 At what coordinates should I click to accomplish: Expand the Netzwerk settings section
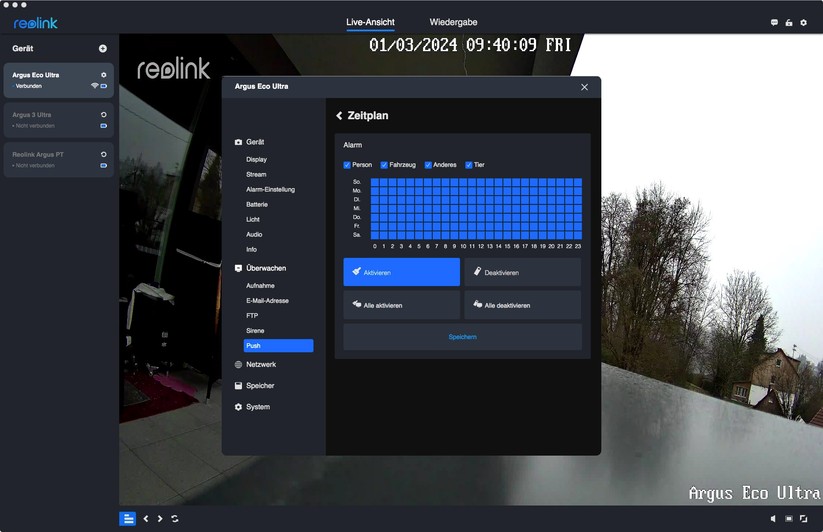coord(261,365)
